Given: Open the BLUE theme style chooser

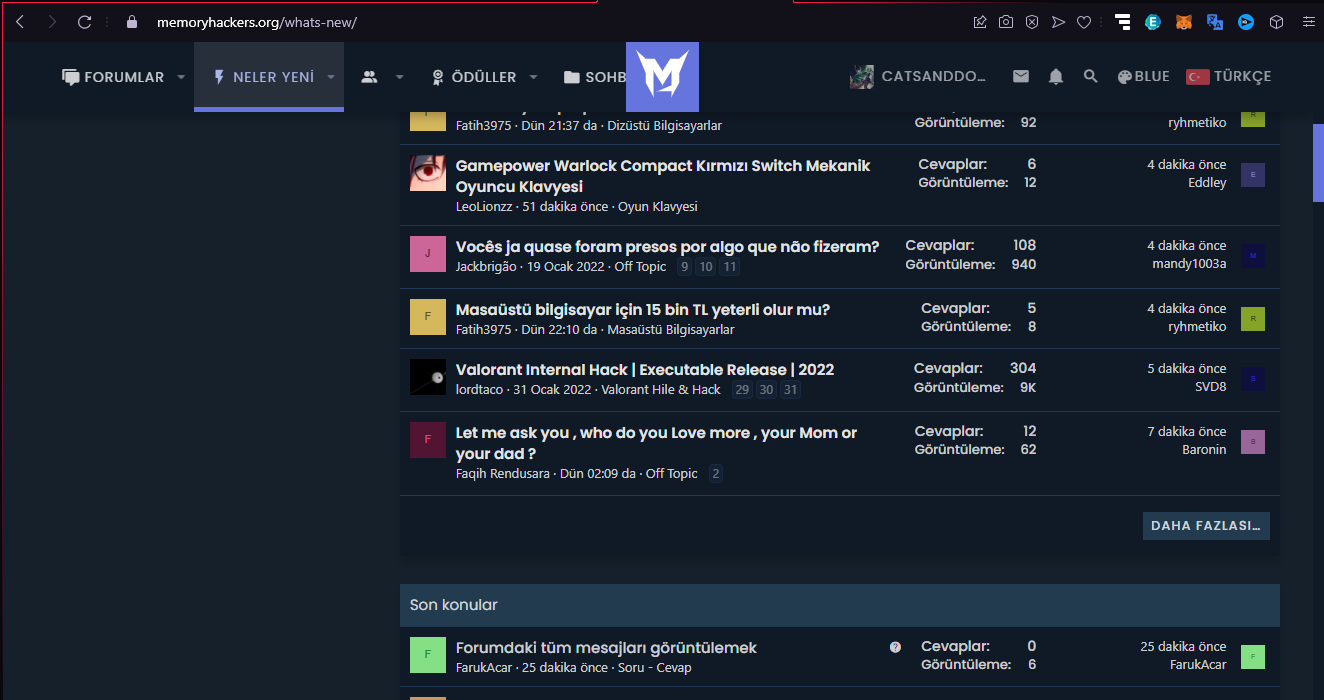Looking at the screenshot, I should [x=1143, y=76].
